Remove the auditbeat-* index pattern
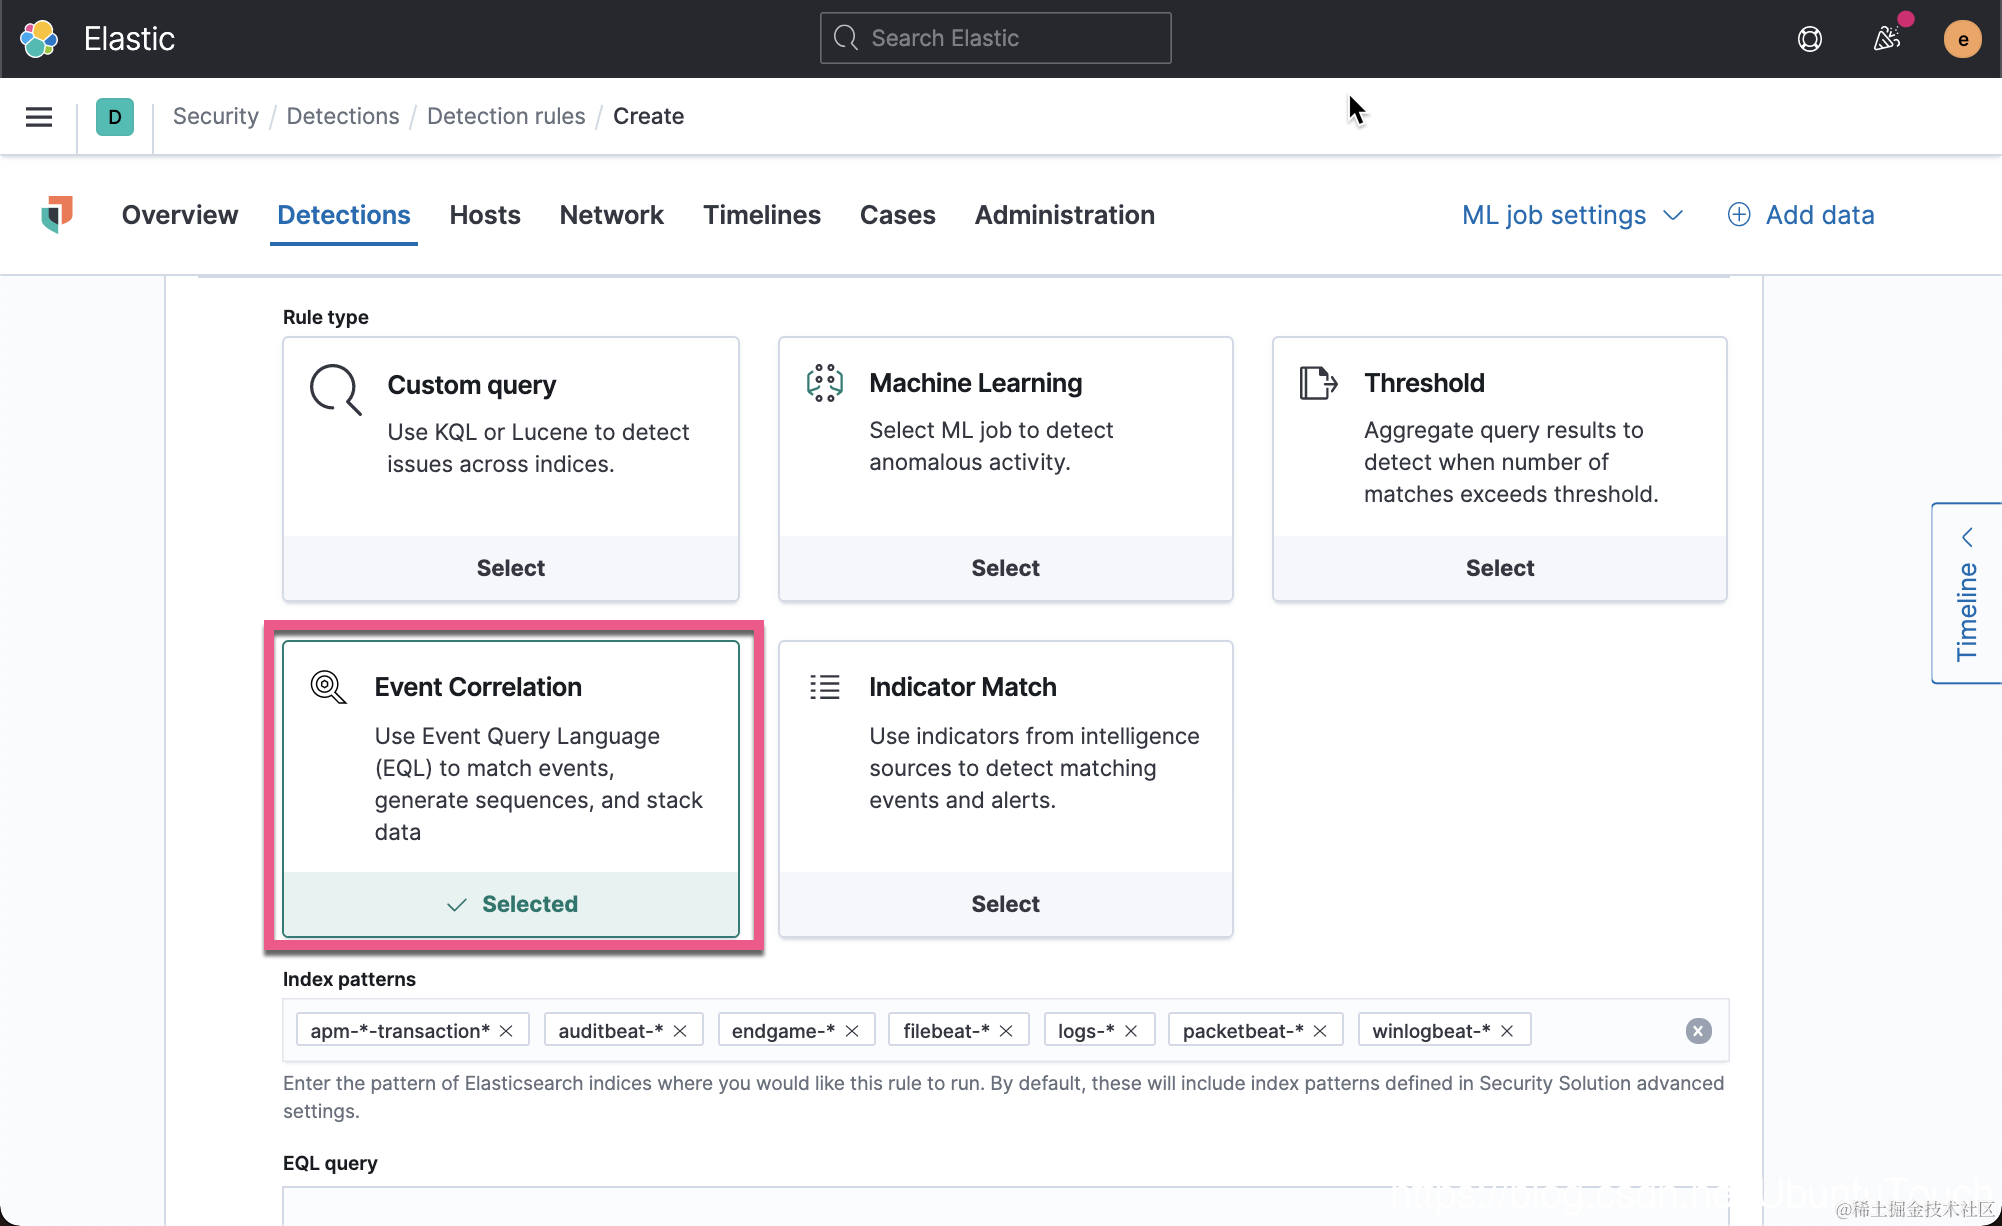The image size is (2002, 1226). pyautogui.click(x=680, y=1031)
